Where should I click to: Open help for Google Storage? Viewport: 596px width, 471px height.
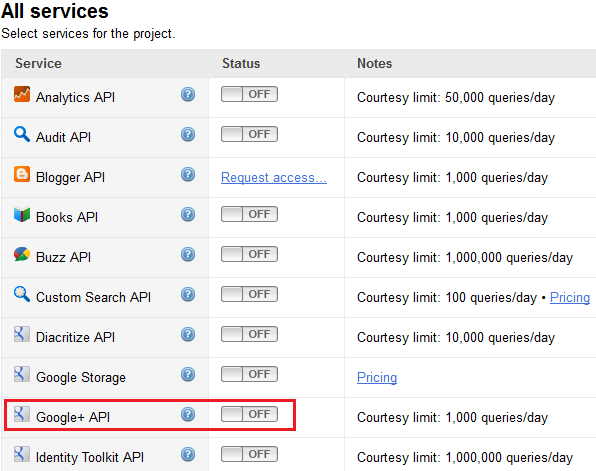tap(188, 374)
